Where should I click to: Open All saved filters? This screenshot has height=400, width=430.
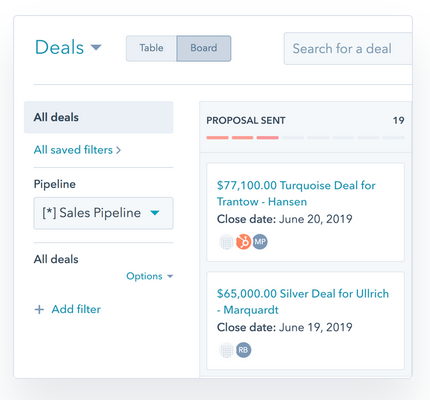(x=77, y=150)
